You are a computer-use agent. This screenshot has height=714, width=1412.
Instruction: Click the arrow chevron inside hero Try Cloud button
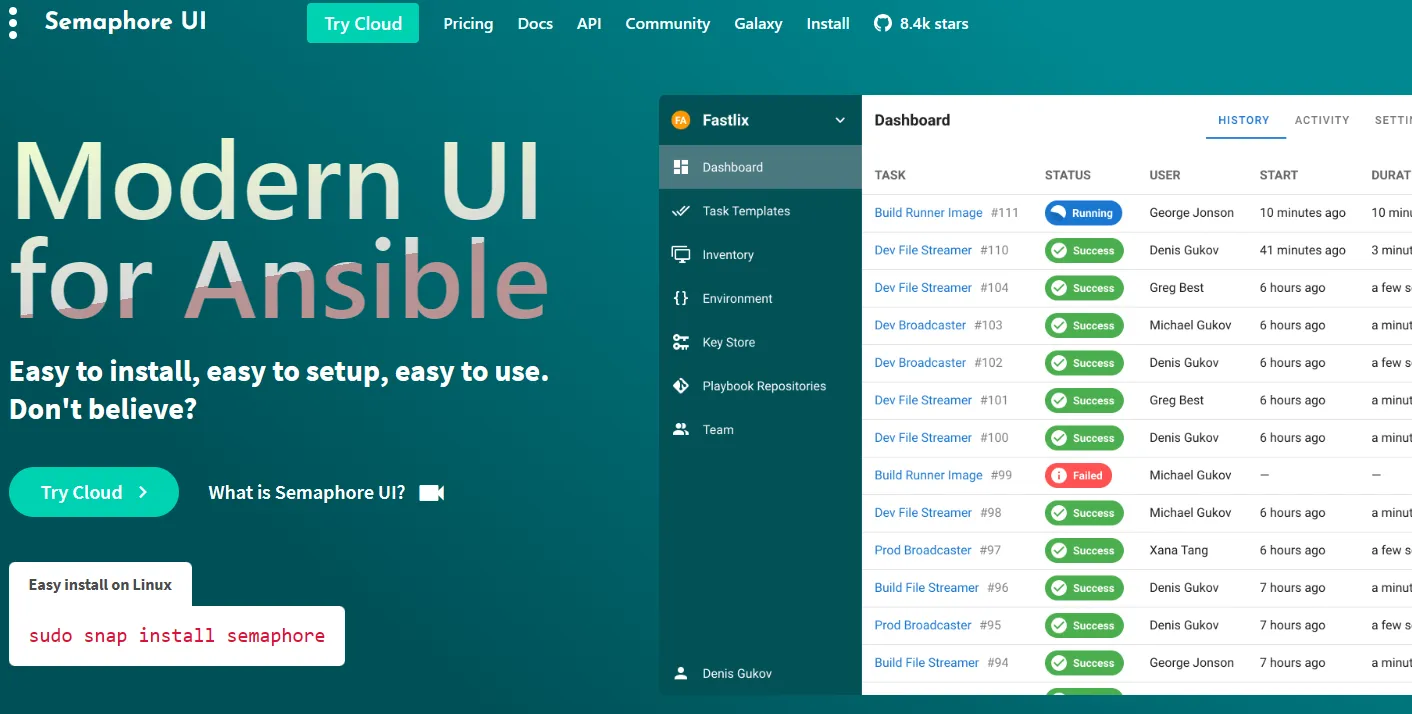click(143, 492)
